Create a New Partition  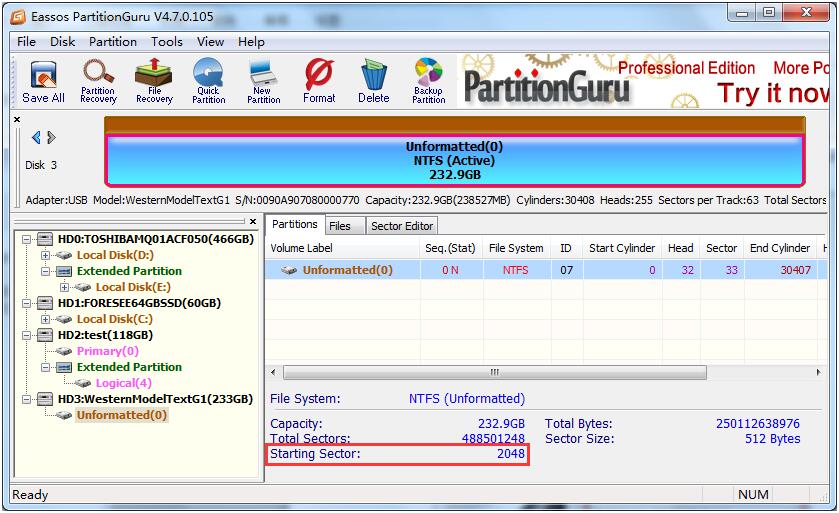click(x=263, y=81)
